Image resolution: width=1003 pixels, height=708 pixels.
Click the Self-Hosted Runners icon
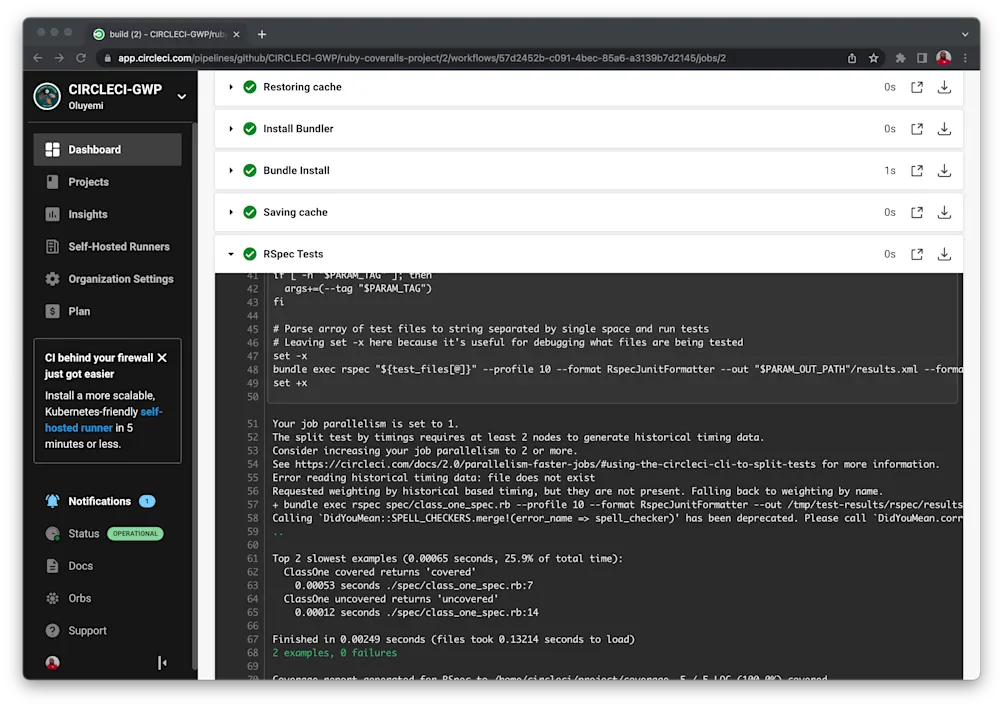tap(52, 246)
